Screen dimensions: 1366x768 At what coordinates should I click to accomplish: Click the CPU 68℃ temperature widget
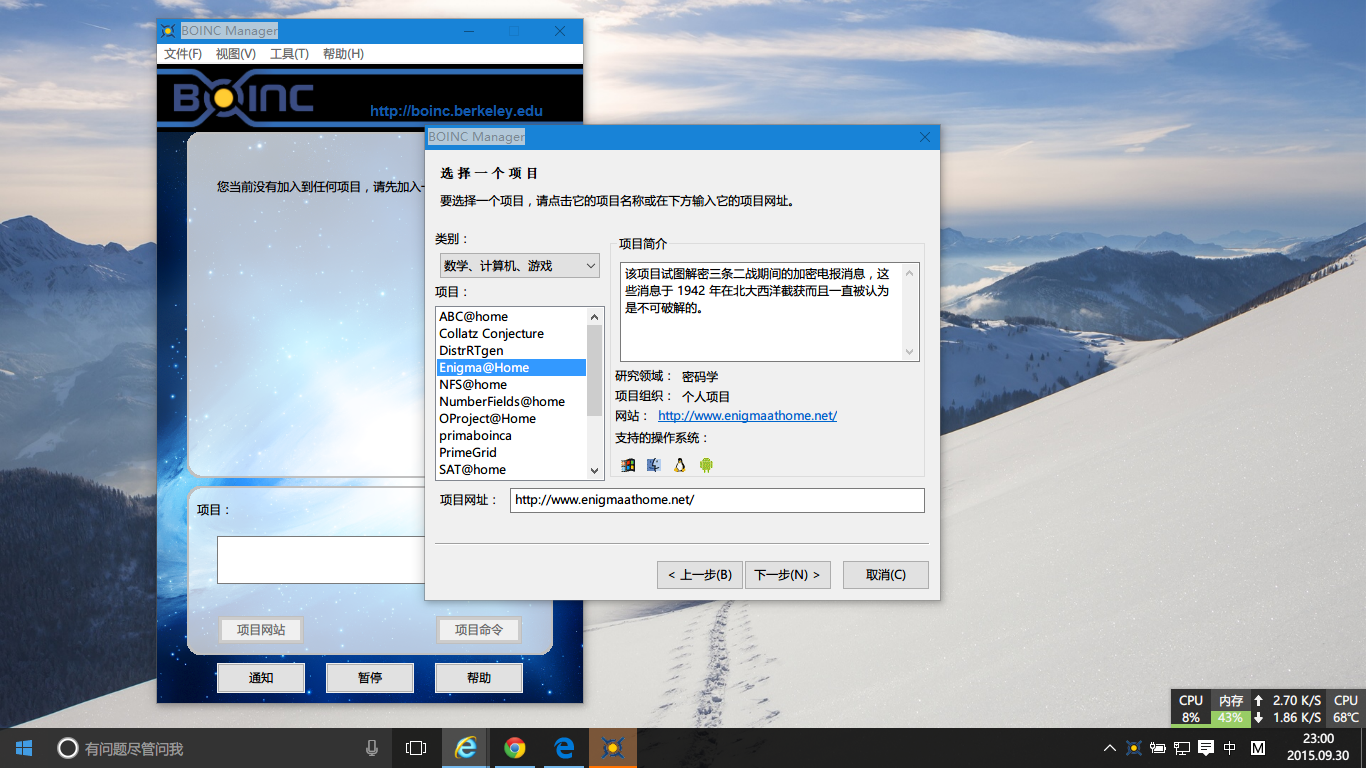(1346, 709)
